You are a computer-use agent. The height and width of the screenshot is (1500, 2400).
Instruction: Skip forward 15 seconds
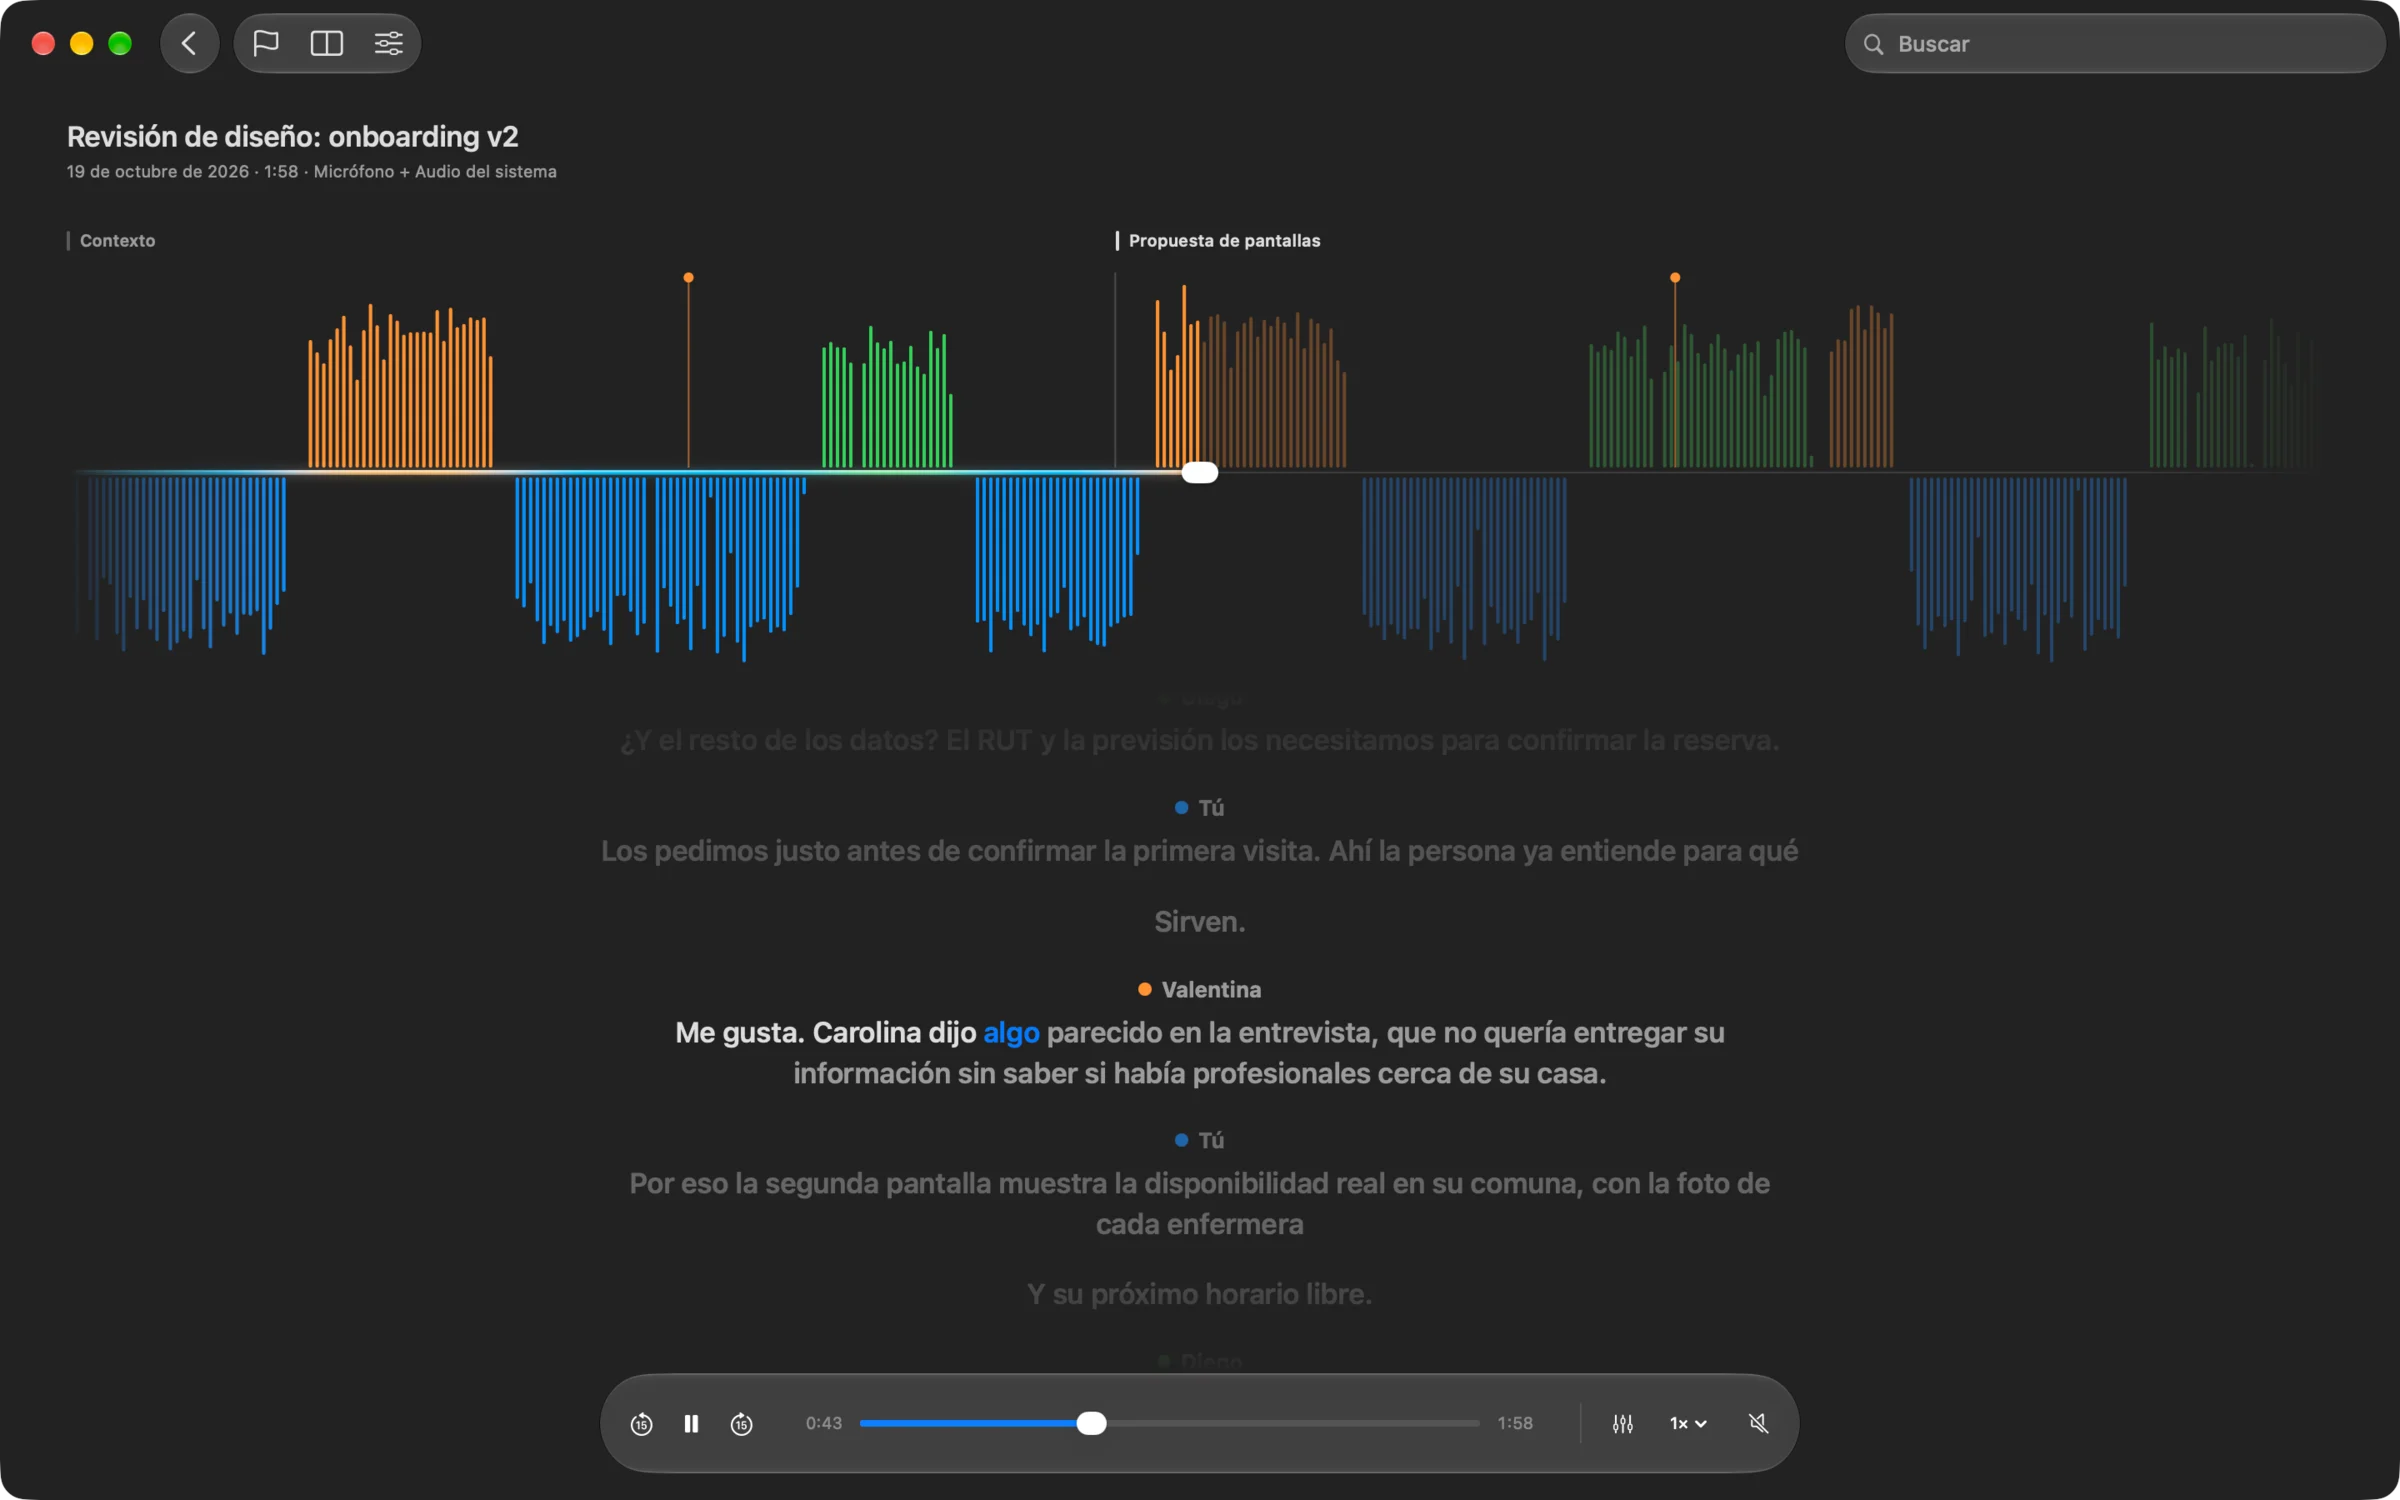[x=741, y=1423]
